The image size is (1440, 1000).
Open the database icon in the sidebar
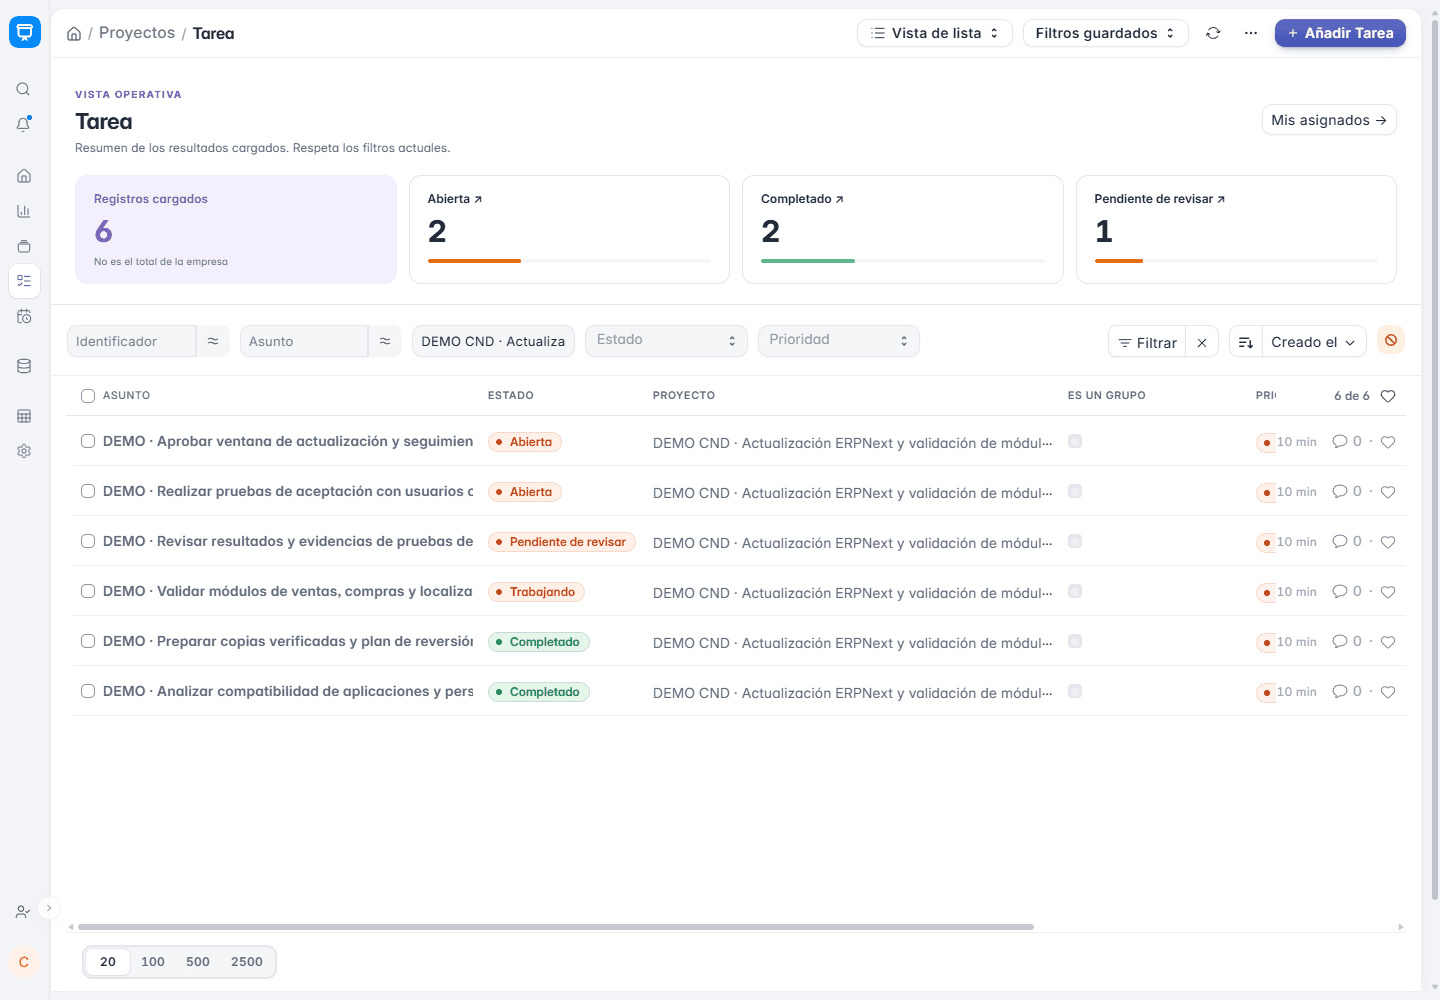click(x=24, y=366)
